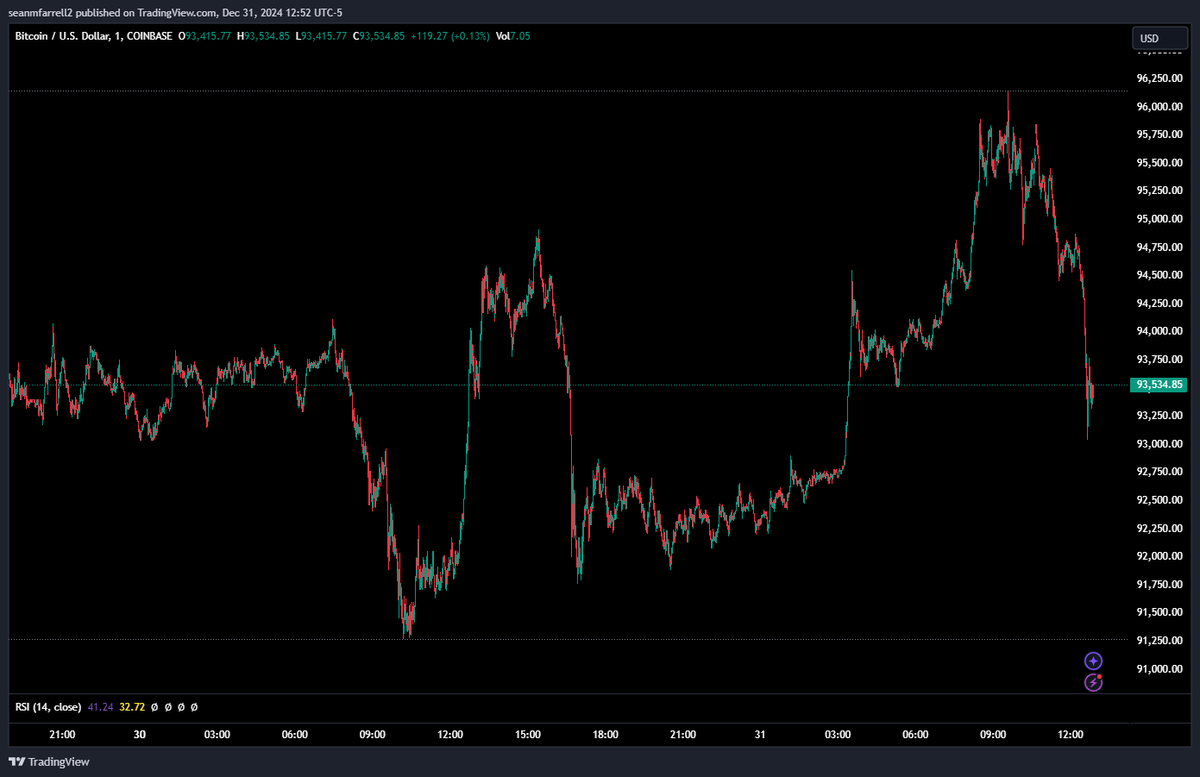Click the high value H93,534.85
1200x777 pixels.
pos(264,36)
